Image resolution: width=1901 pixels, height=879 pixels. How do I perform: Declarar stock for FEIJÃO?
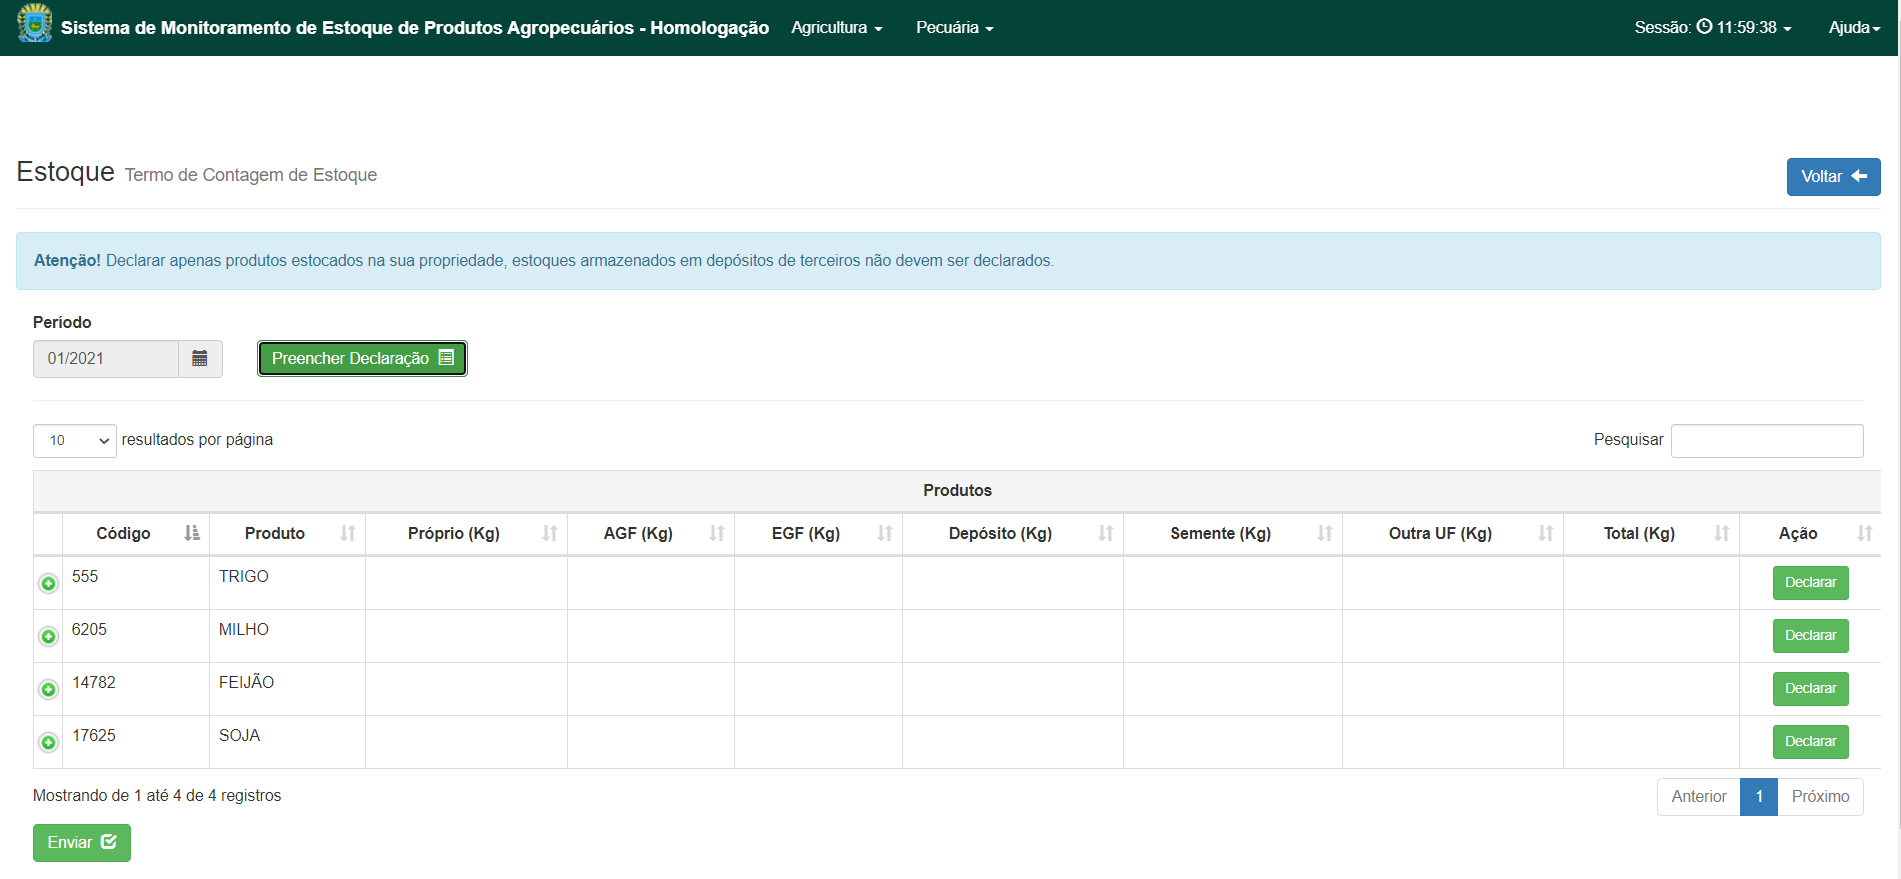[1810, 689]
